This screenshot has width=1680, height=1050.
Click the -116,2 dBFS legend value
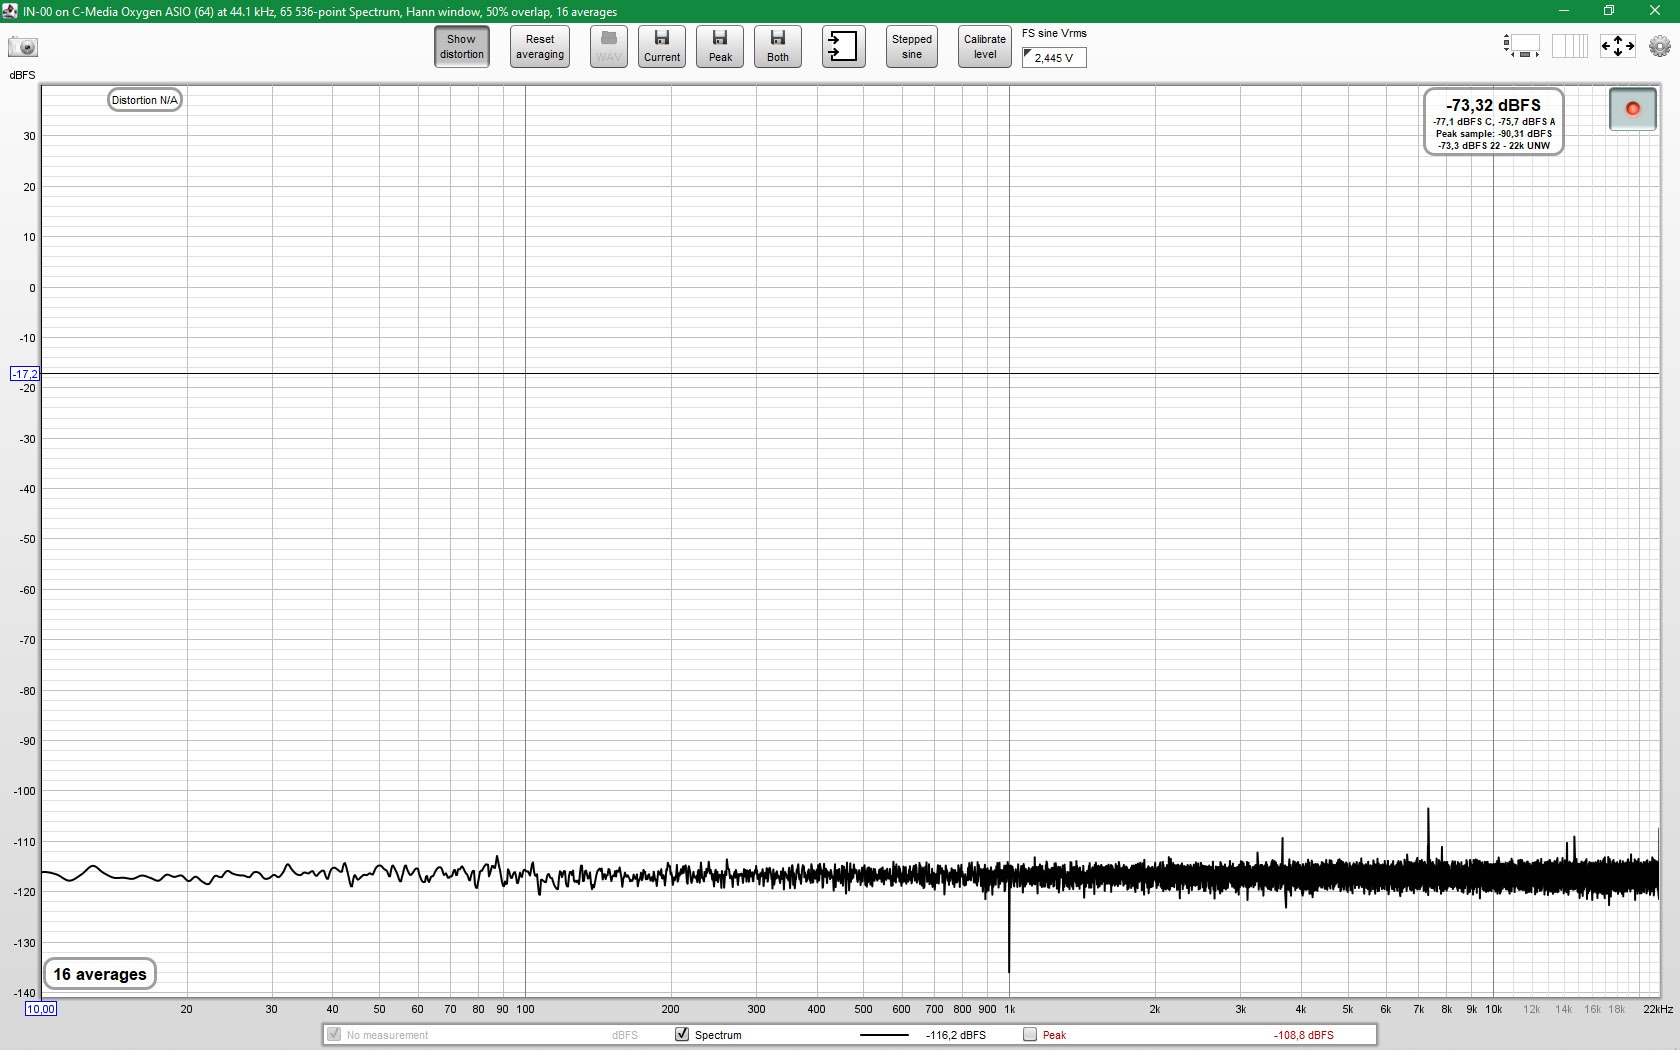tap(956, 1035)
